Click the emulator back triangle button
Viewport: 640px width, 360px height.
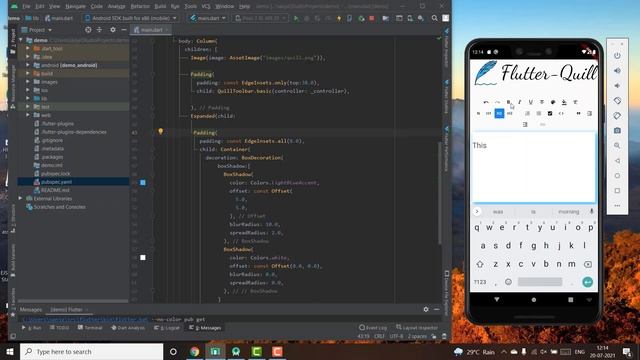pyautogui.click(x=617, y=161)
